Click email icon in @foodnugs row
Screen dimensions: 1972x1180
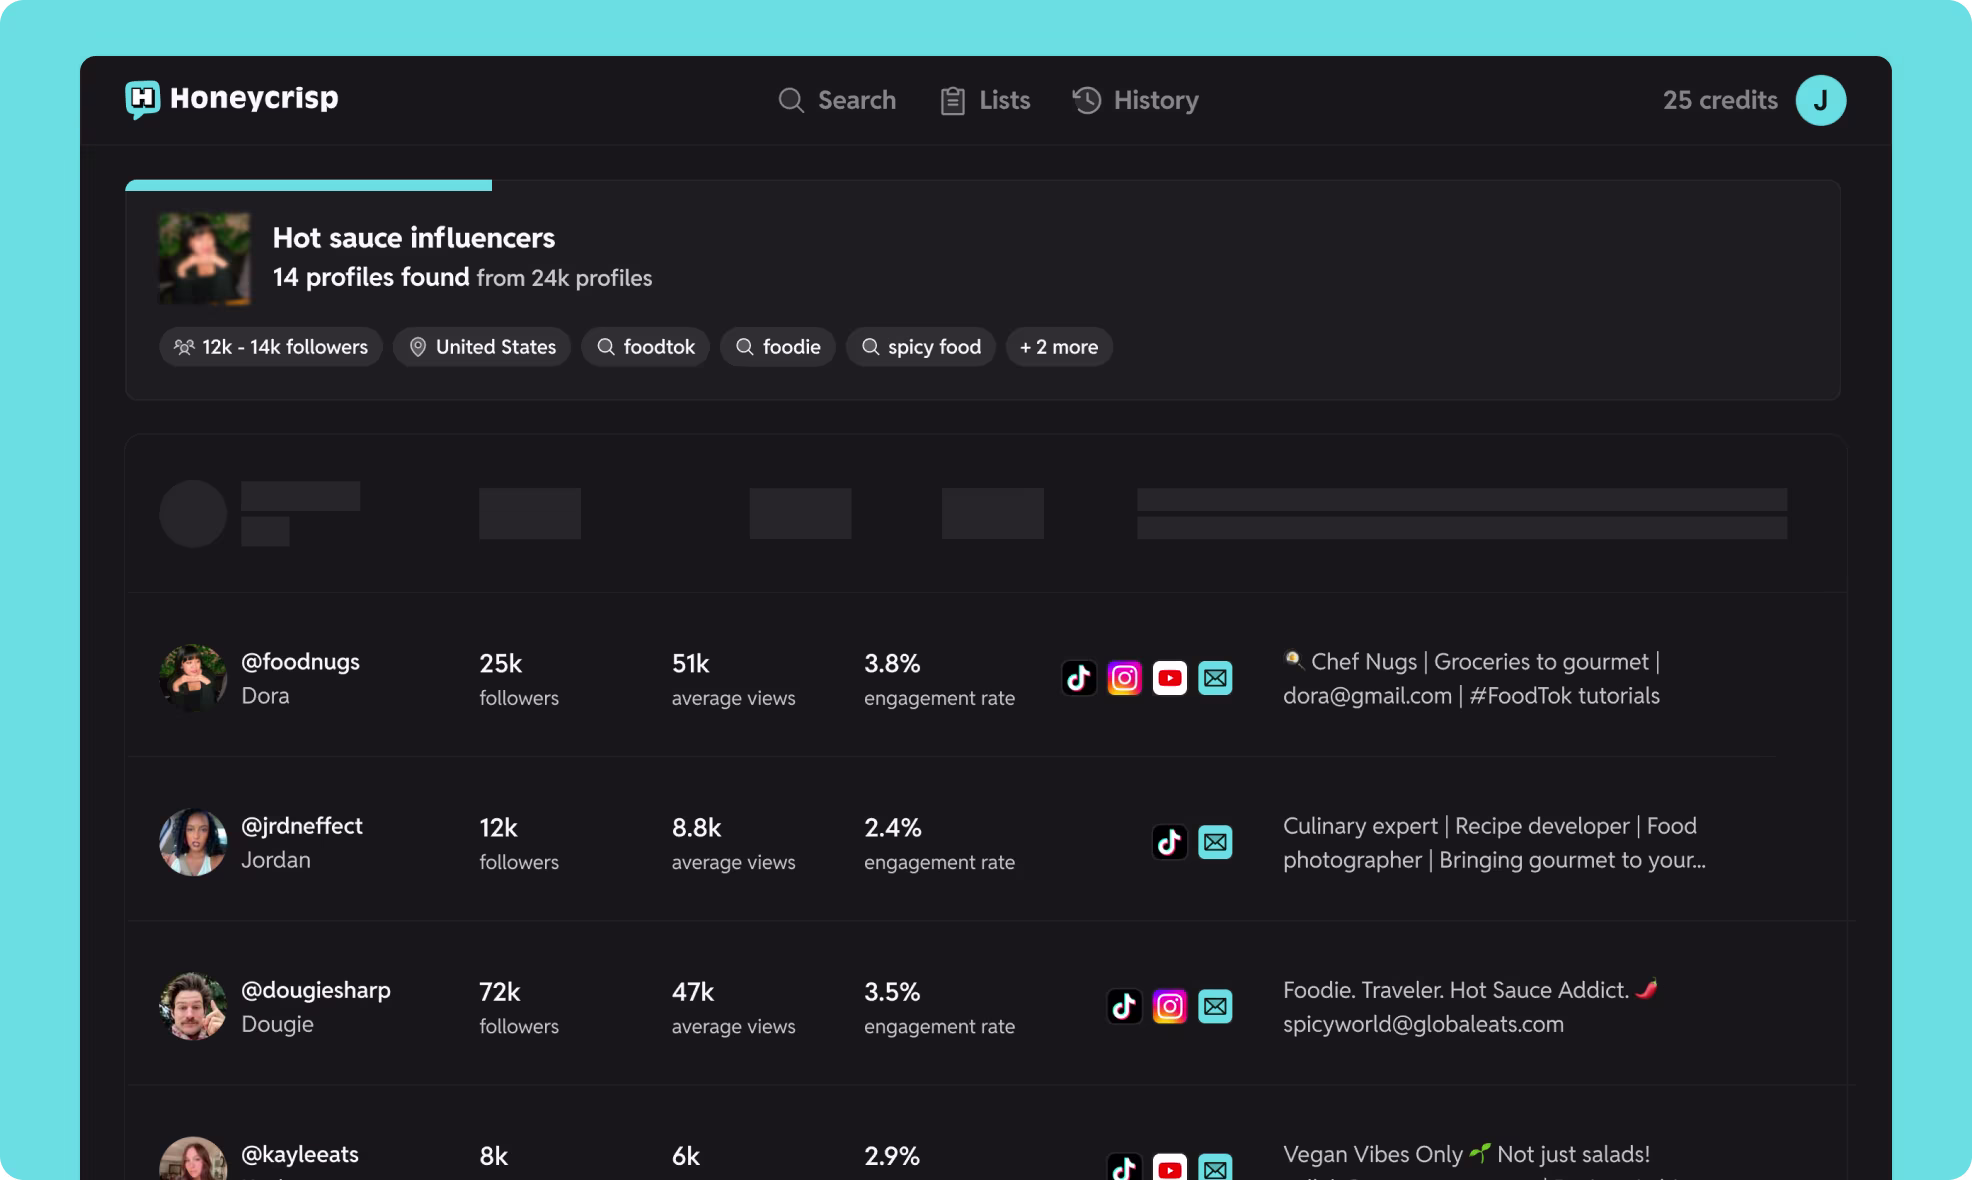pyautogui.click(x=1215, y=678)
